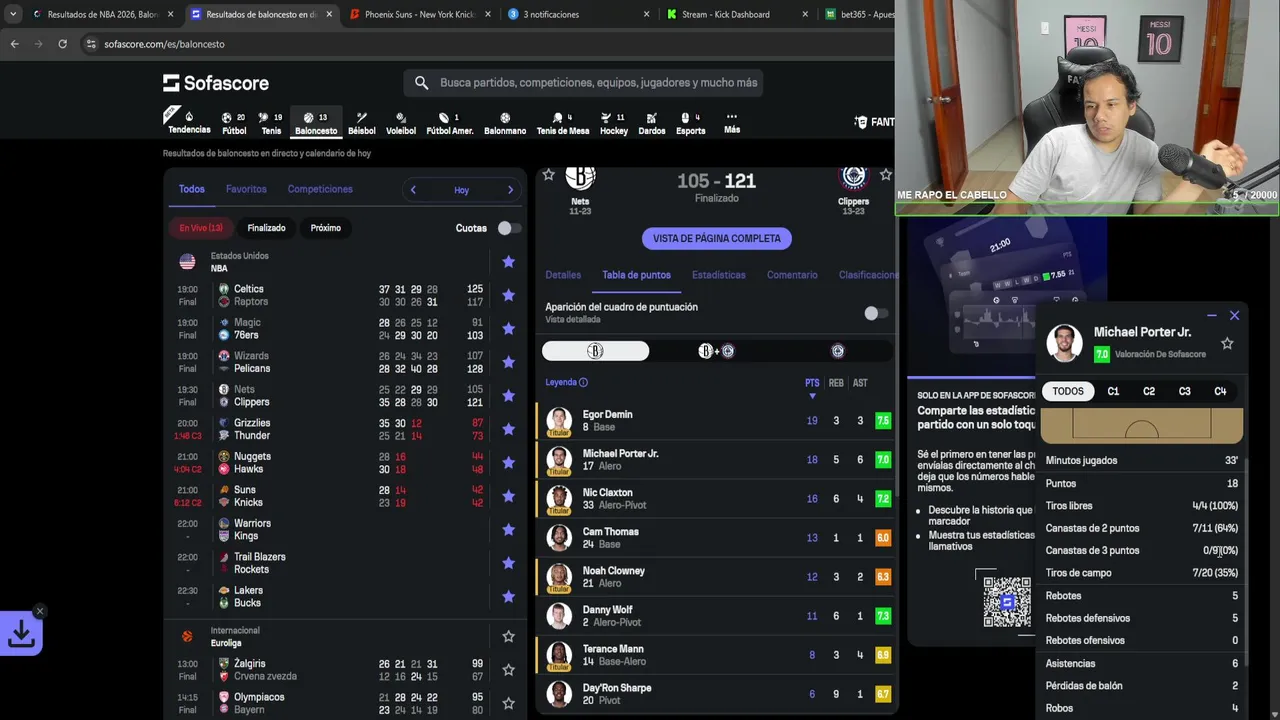Open the Detalles match tab
The image size is (1280, 720).
click(563, 275)
